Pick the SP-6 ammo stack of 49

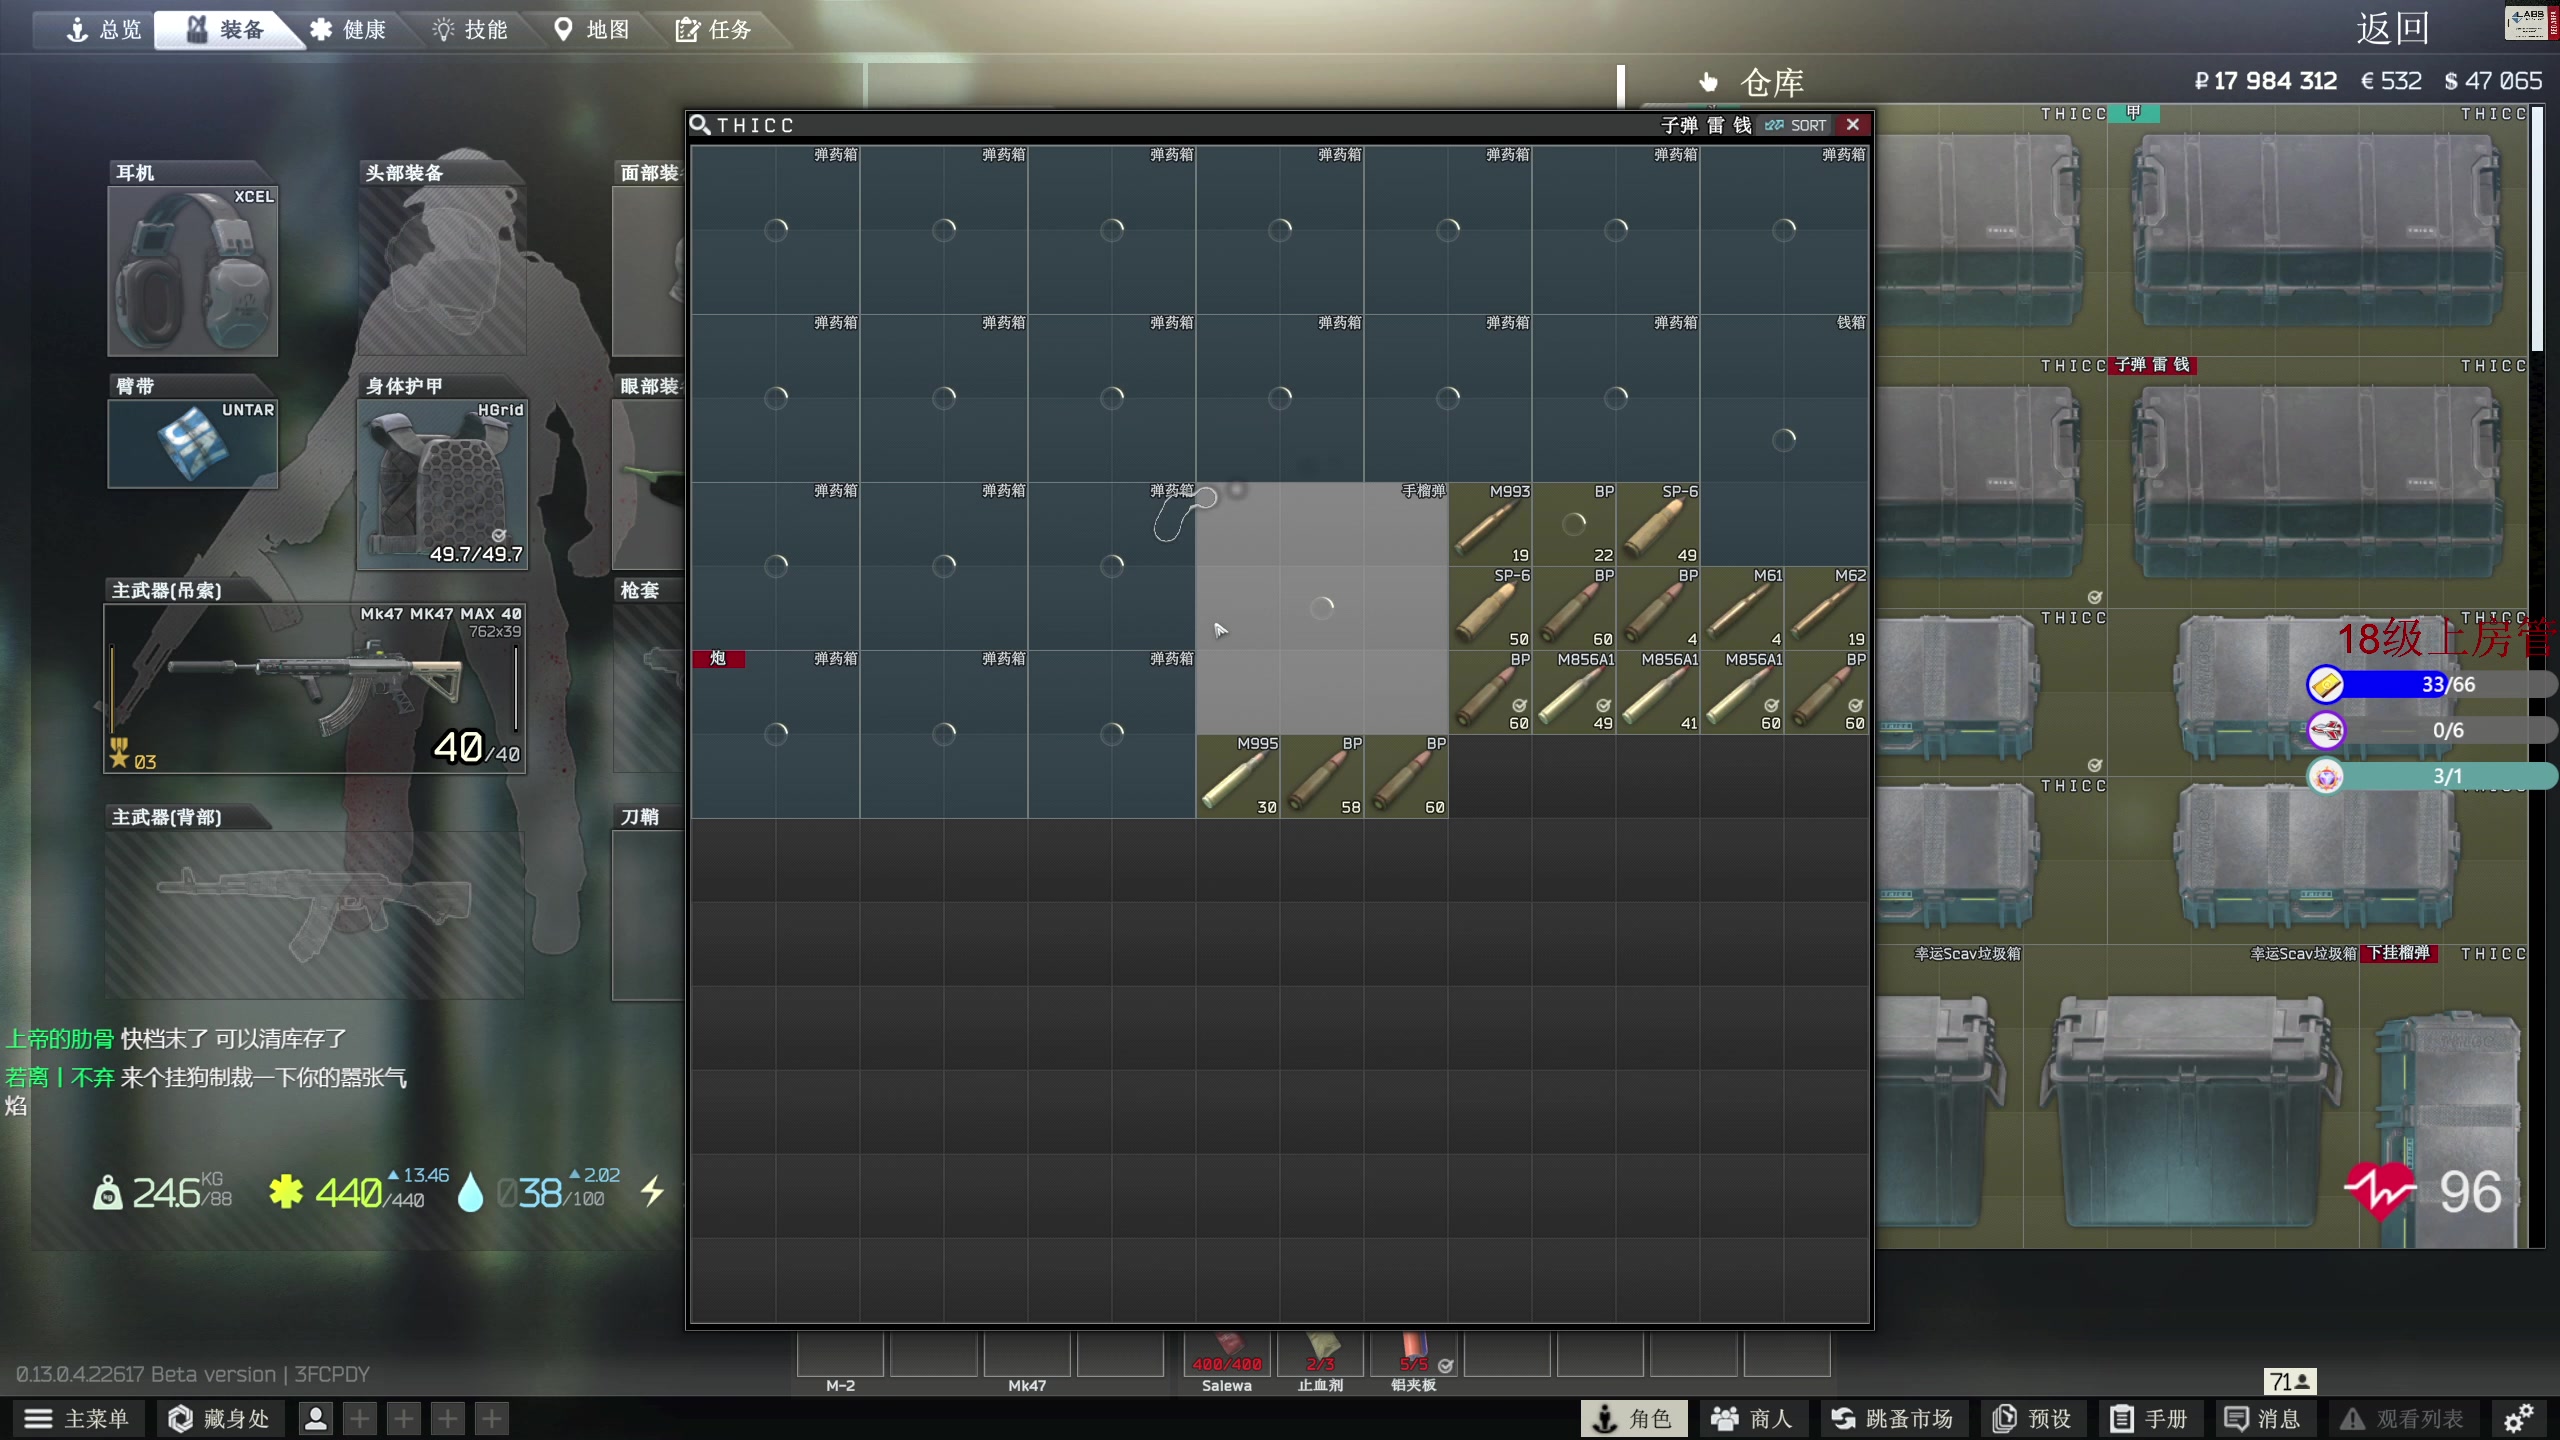(1658, 524)
